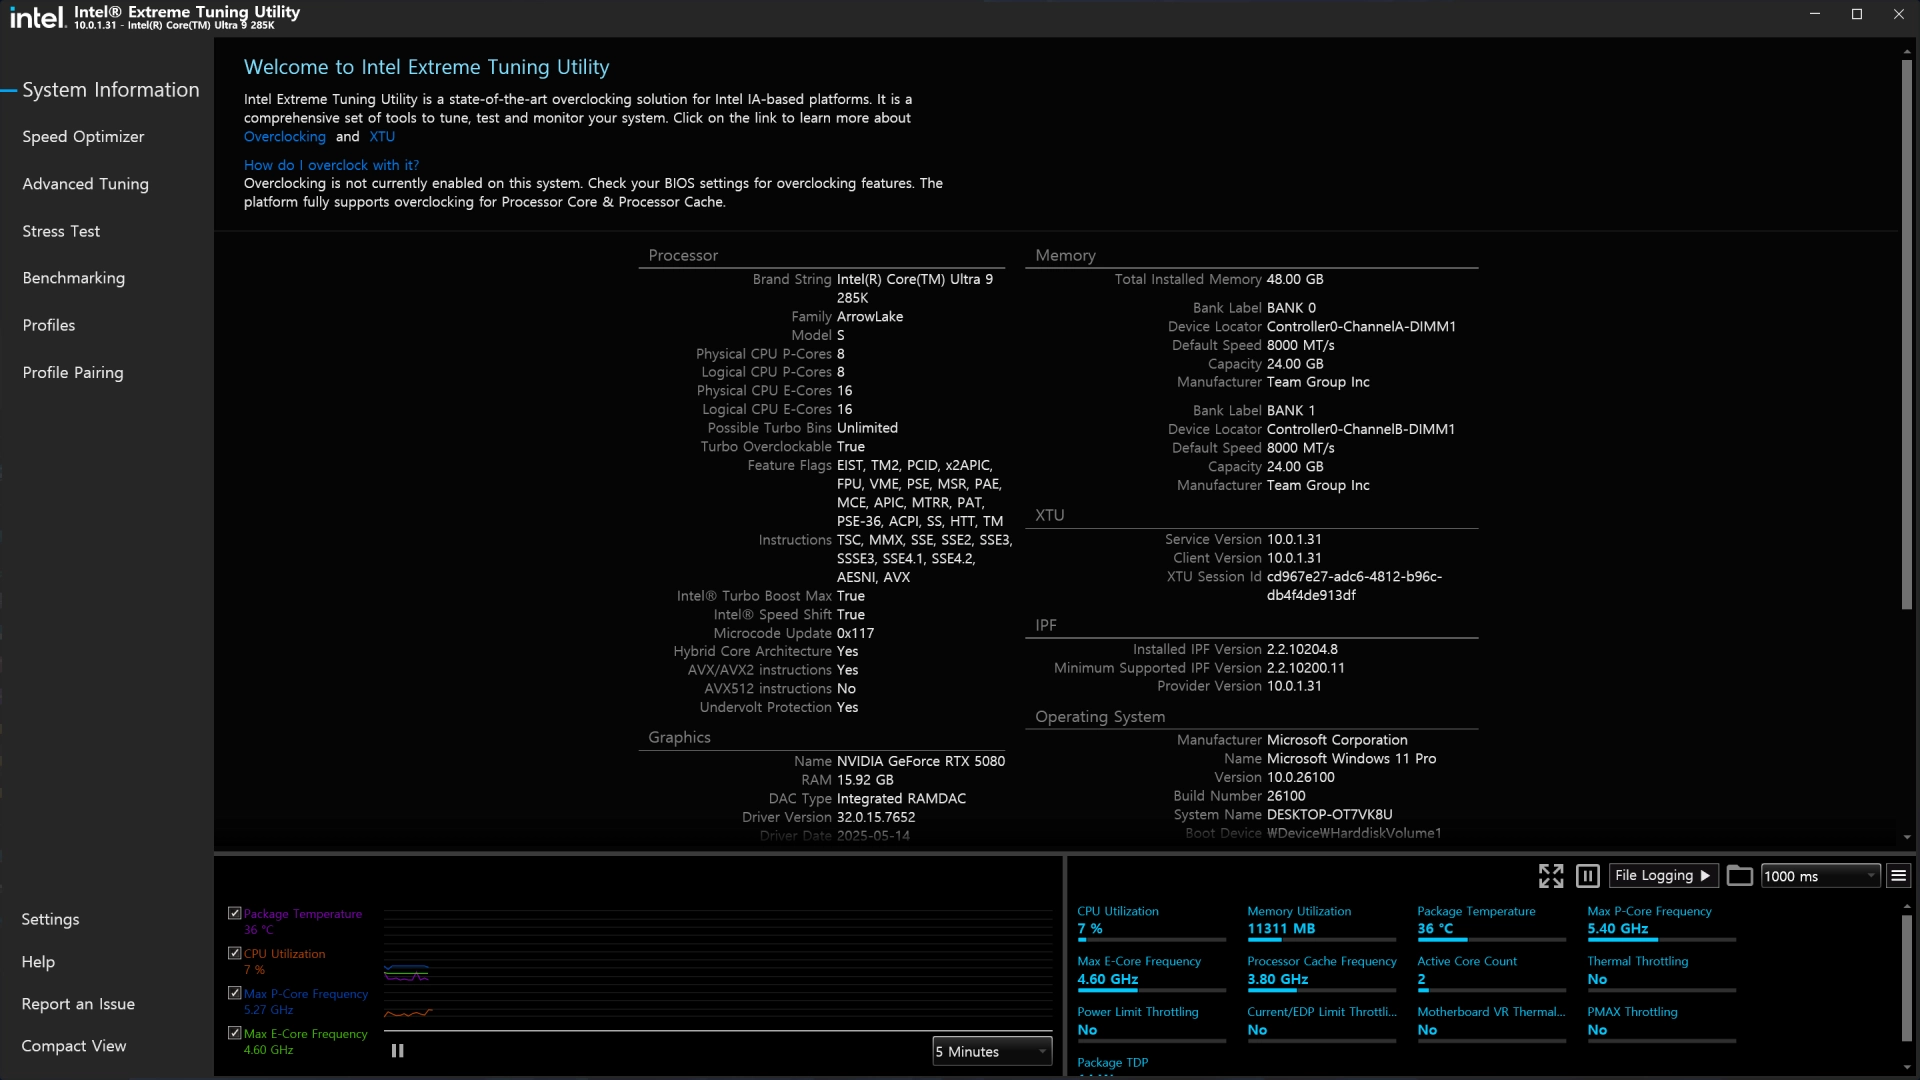Click the main panel vertical scrollbar
Viewport: 1920px width, 1080px height.
coord(1906,335)
